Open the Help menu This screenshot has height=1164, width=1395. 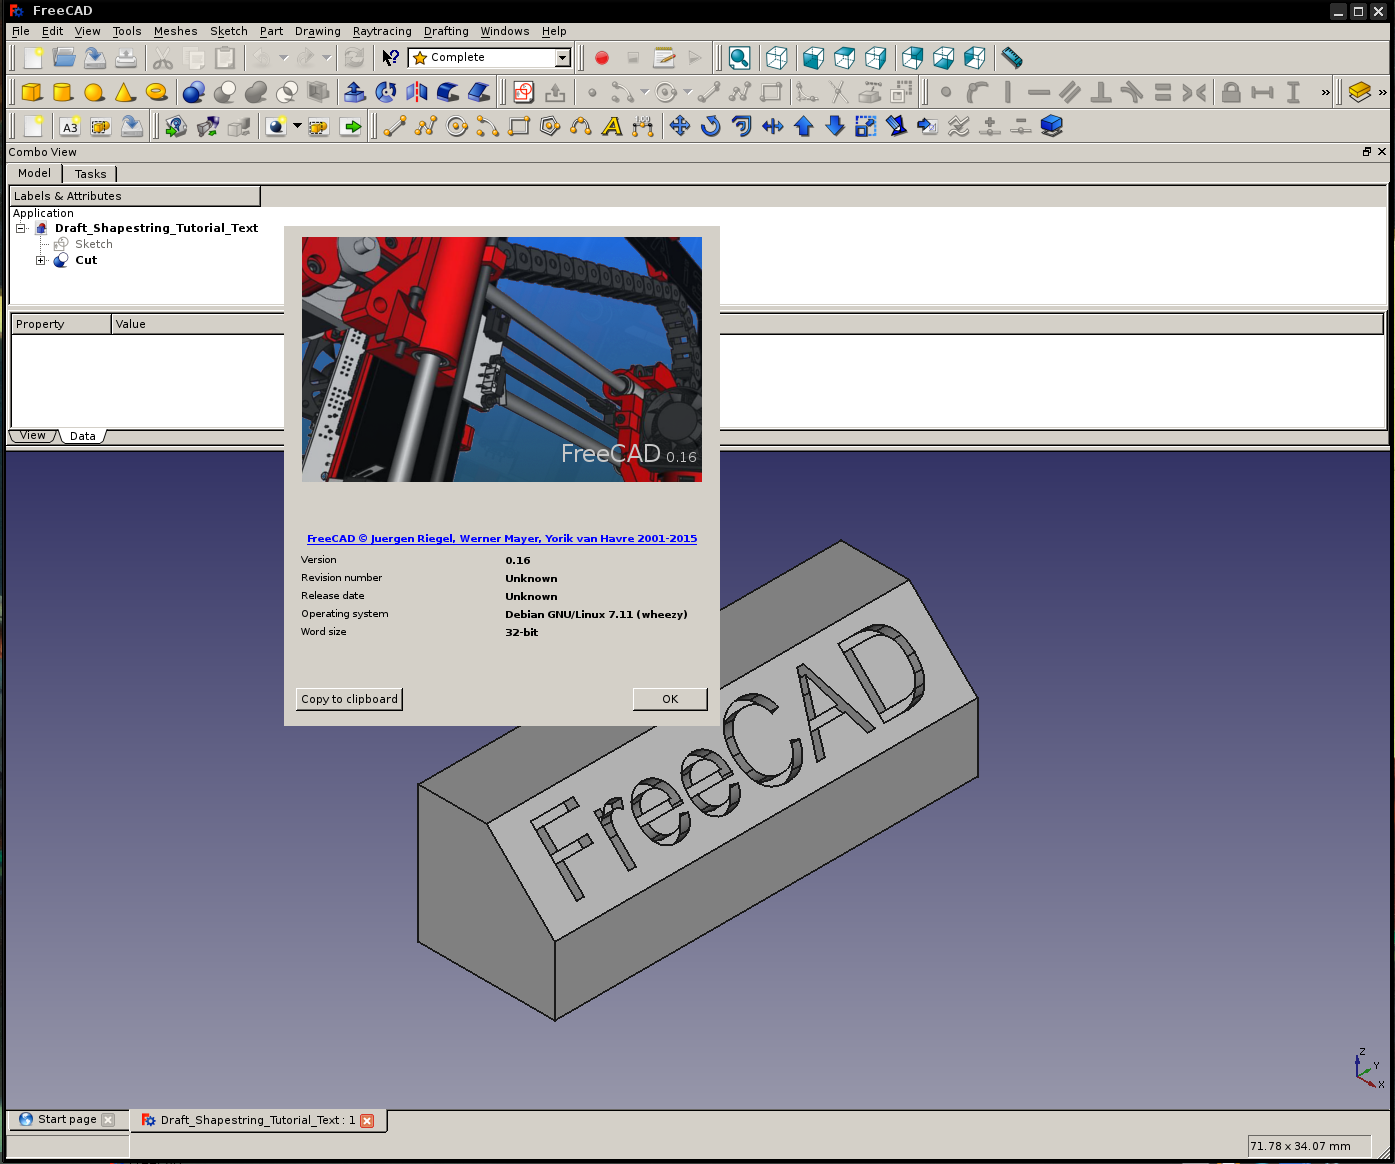554,31
